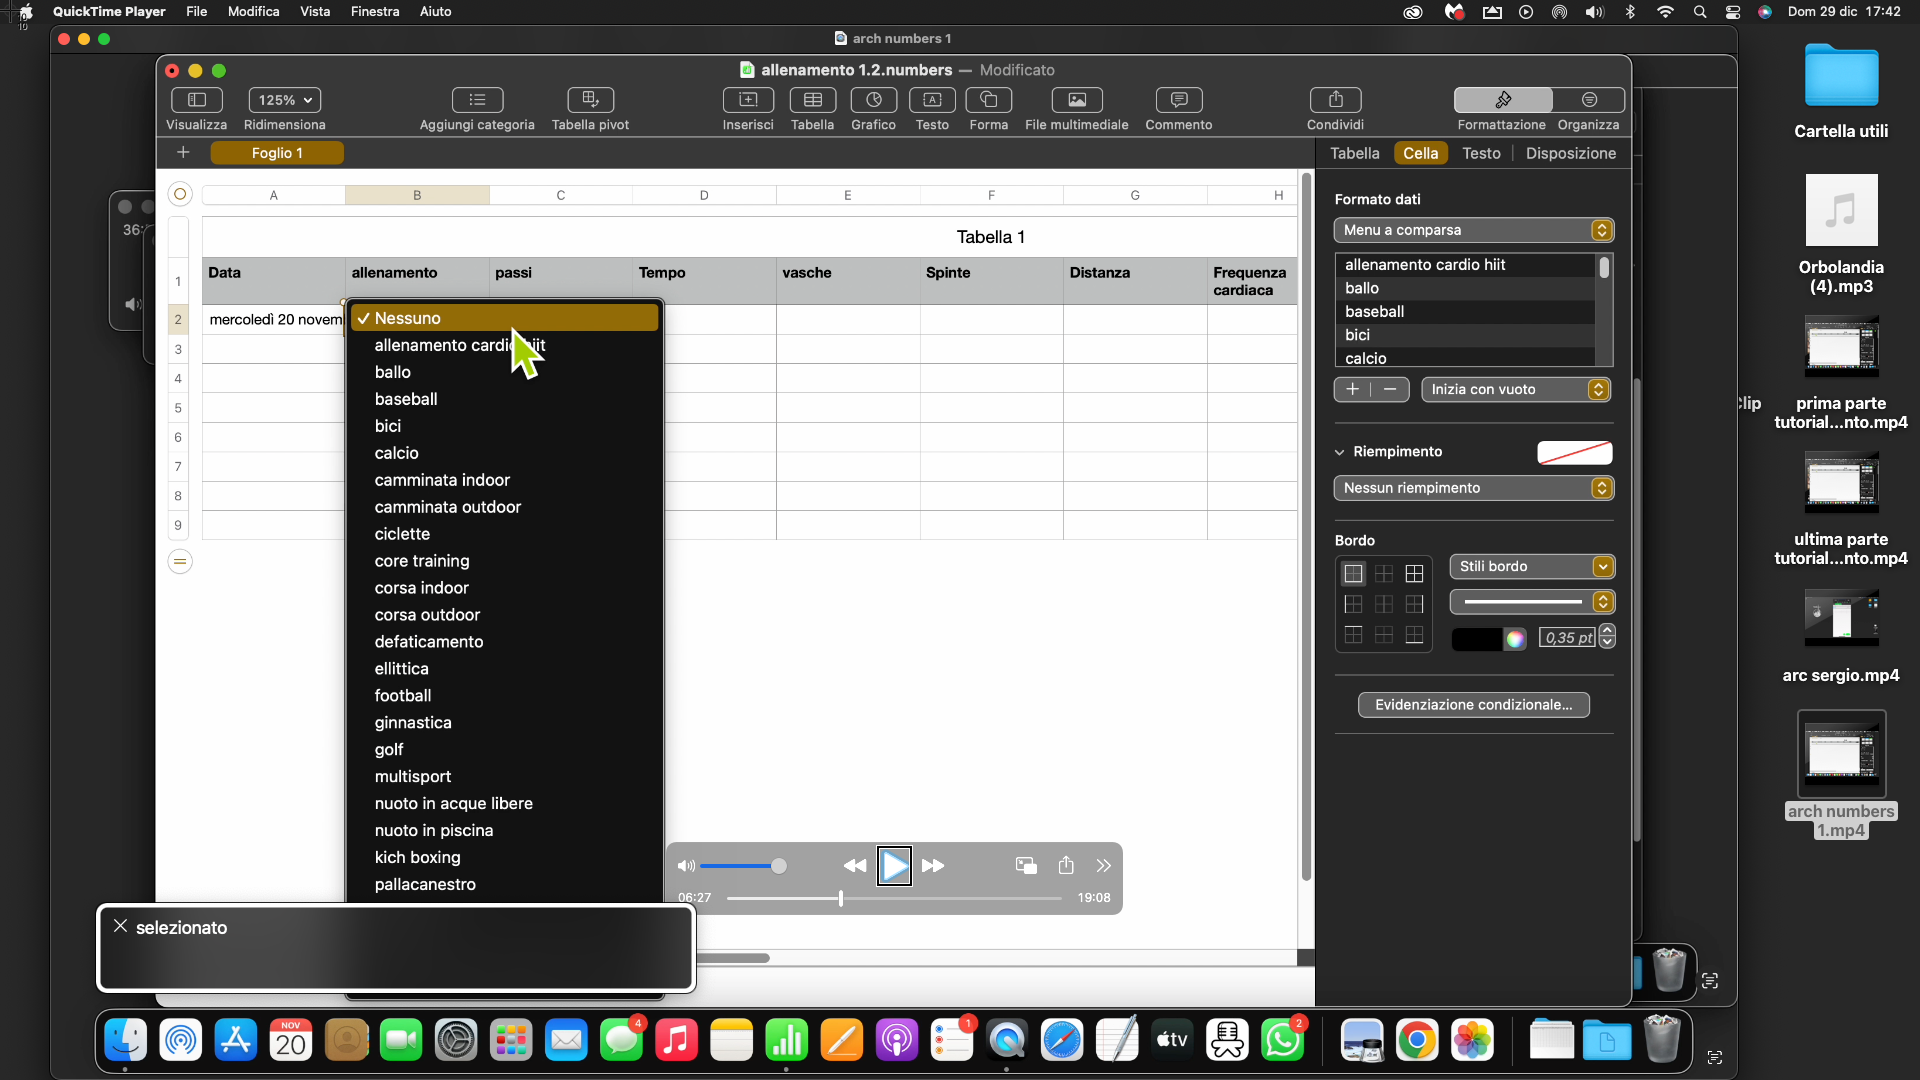The height and width of the screenshot is (1080, 1920).
Task: Click QuickTime rewind button
Action: (855, 866)
